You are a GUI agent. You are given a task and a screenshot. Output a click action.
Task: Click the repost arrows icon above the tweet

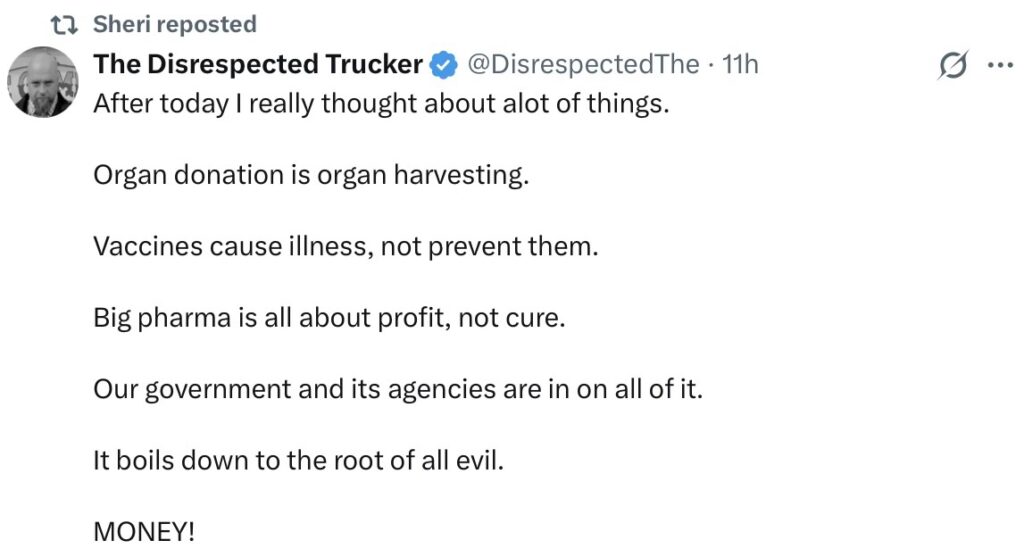point(67,24)
